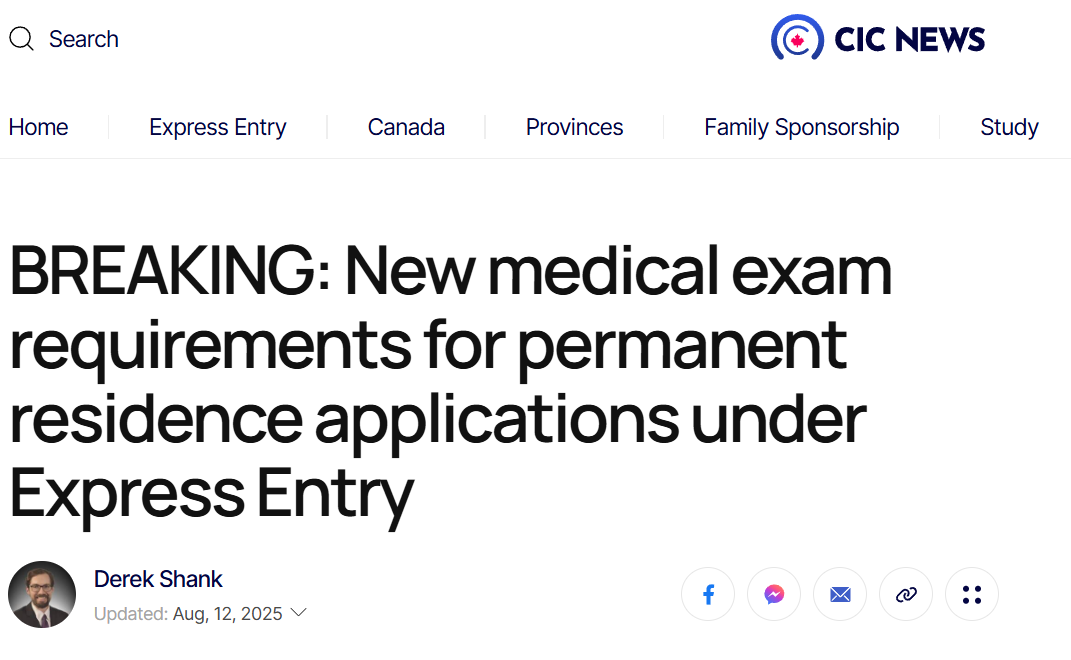Open the CIC News logo homepage

tap(878, 38)
